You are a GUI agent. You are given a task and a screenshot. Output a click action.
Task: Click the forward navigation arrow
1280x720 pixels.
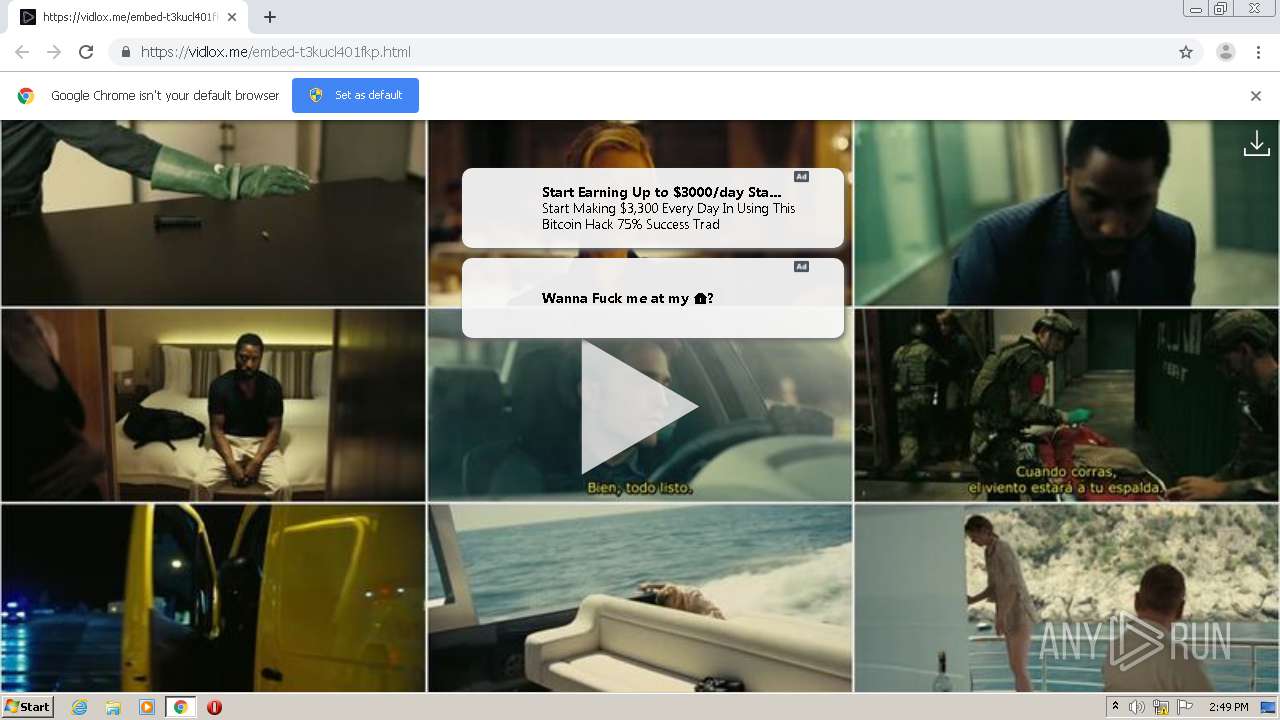tap(54, 52)
